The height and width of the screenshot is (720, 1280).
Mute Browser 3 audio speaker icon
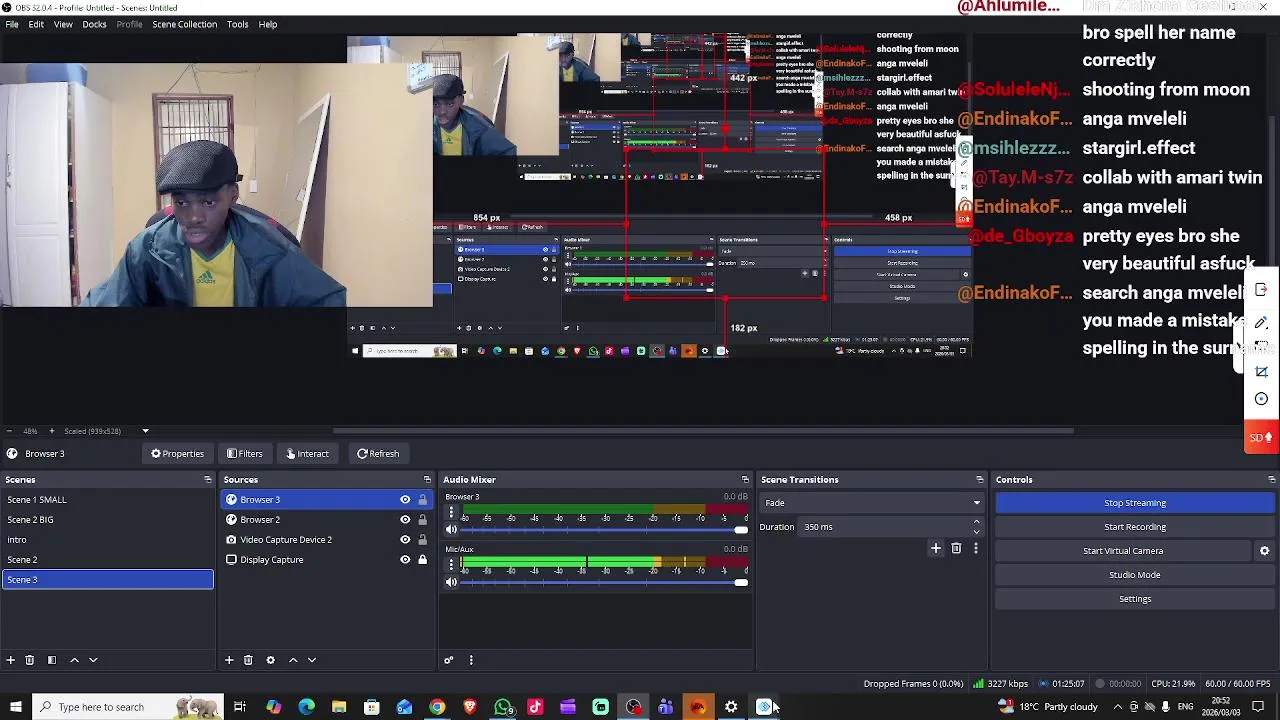click(x=451, y=530)
